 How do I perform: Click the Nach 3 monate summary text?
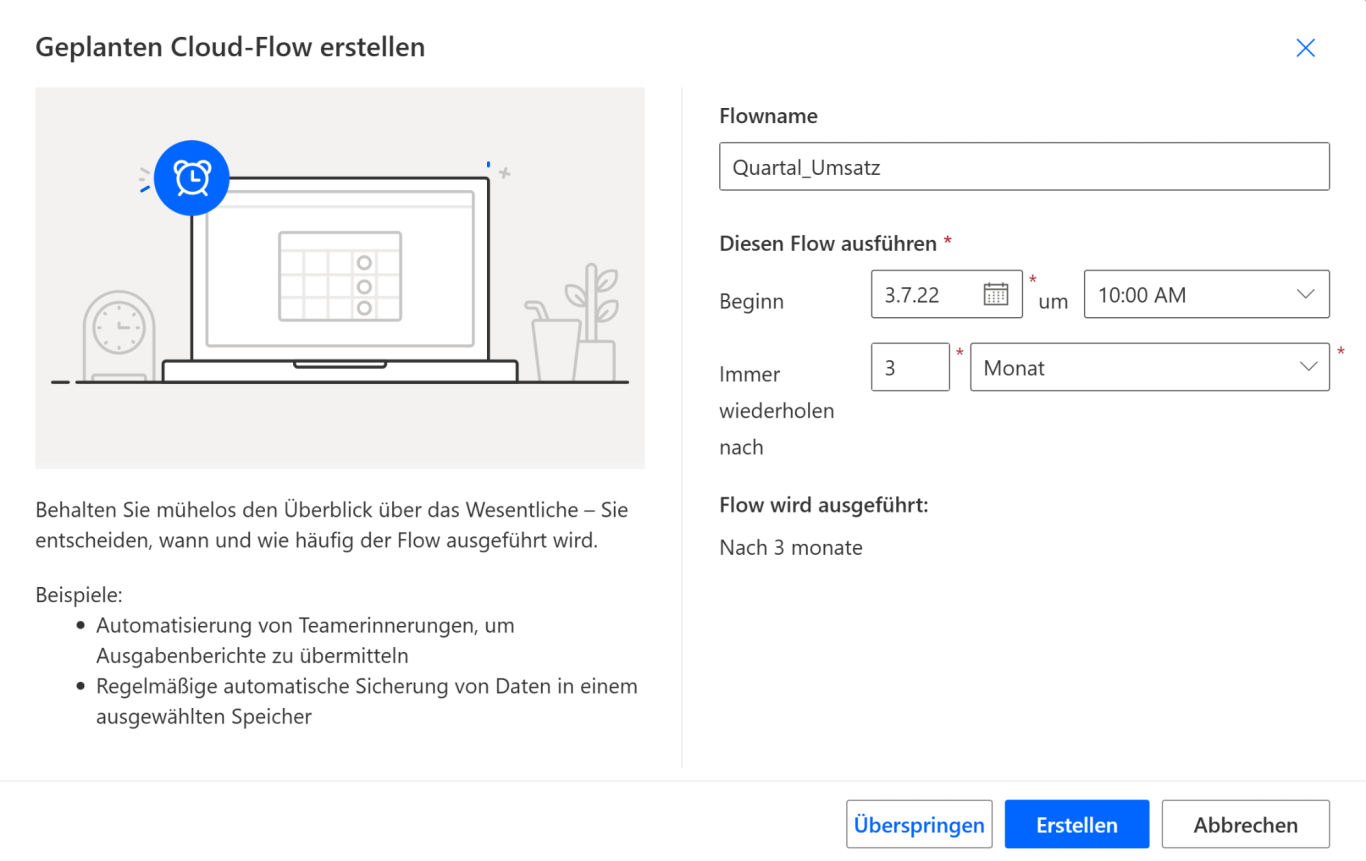[790, 548]
